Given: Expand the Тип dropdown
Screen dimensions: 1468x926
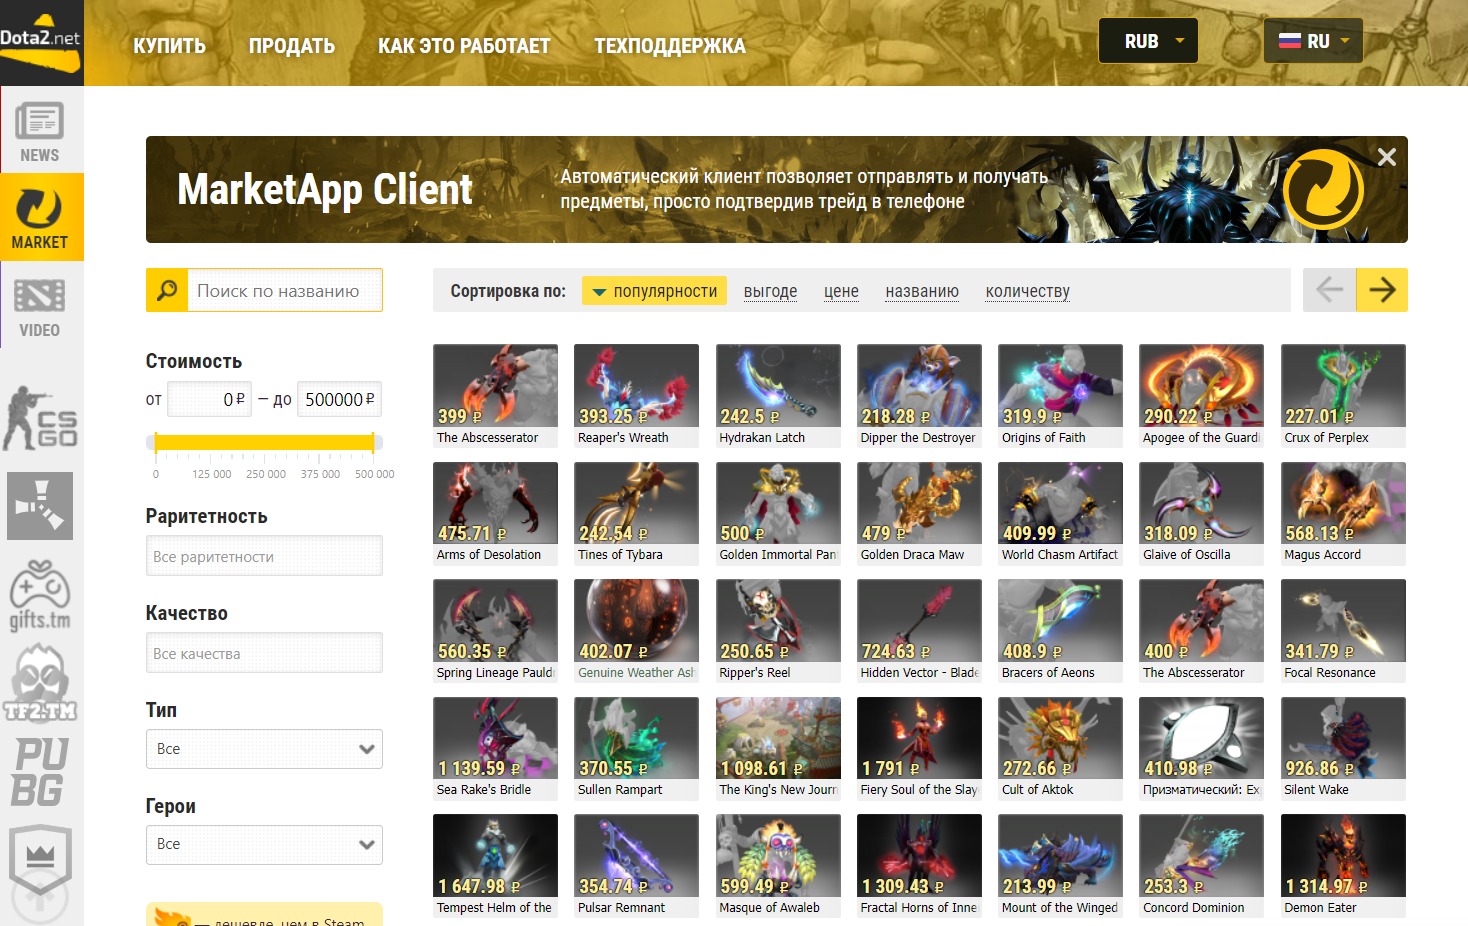Looking at the screenshot, I should (264, 749).
